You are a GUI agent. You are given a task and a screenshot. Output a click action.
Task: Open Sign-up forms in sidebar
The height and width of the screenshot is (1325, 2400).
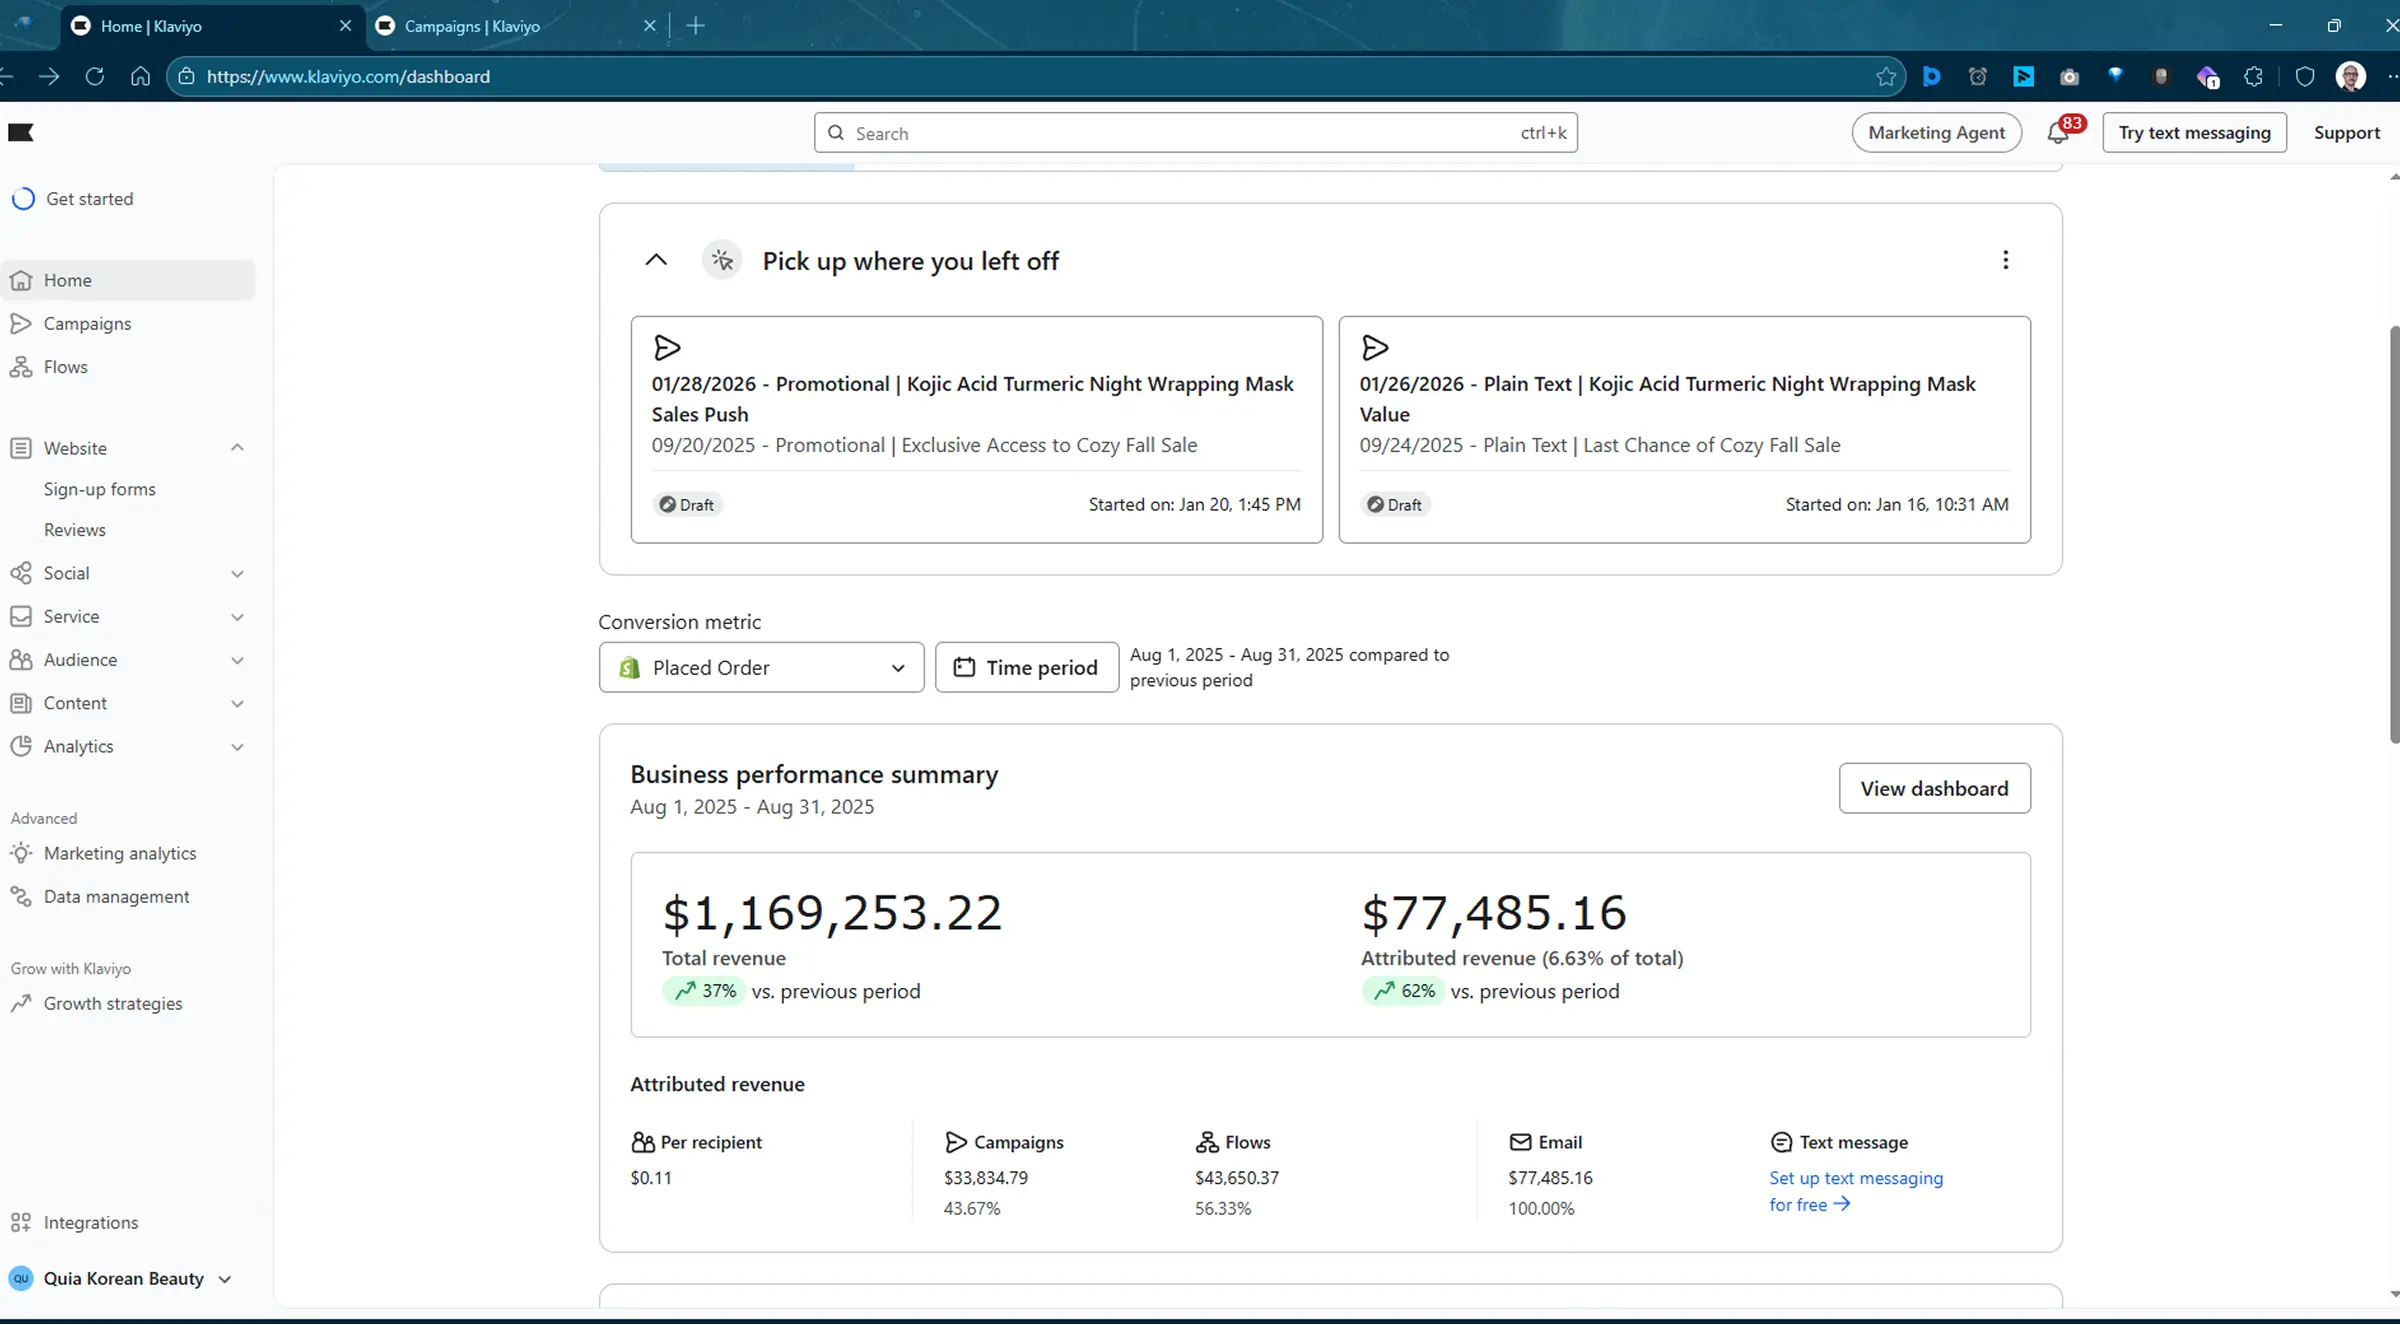[100, 489]
